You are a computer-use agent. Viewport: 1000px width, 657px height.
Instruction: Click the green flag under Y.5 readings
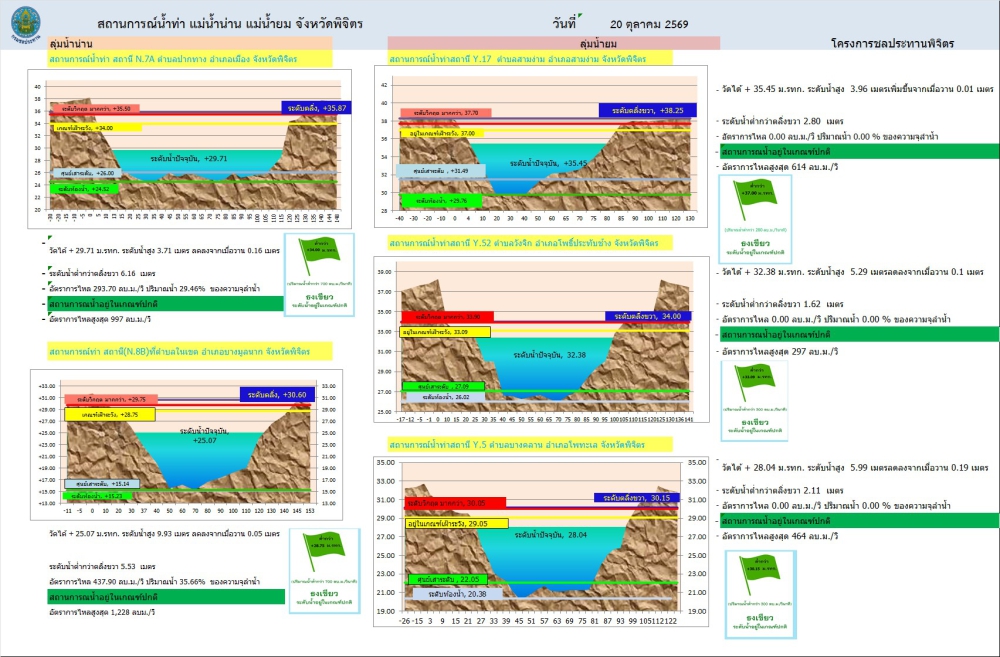[760, 594]
